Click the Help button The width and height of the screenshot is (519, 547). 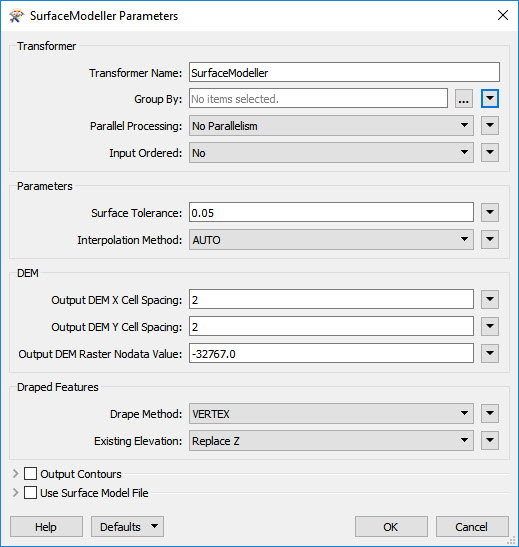tap(46, 526)
